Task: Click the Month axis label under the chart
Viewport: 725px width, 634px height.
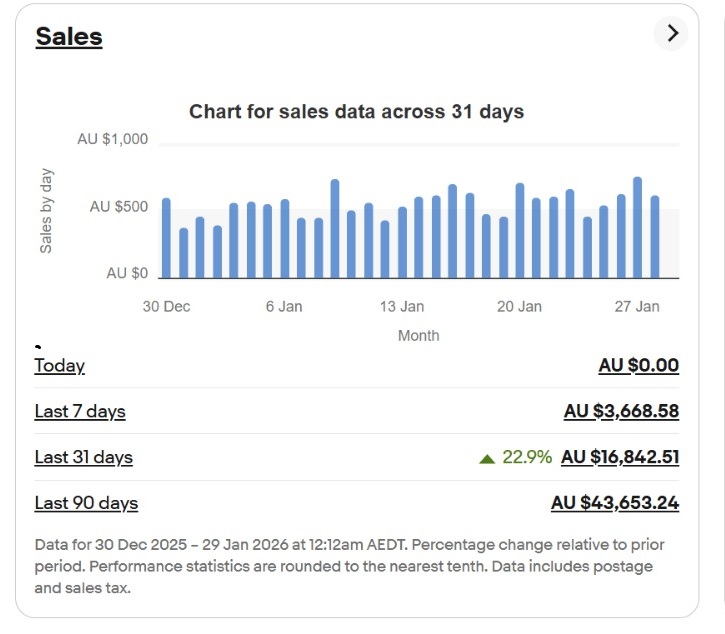Action: pos(418,336)
